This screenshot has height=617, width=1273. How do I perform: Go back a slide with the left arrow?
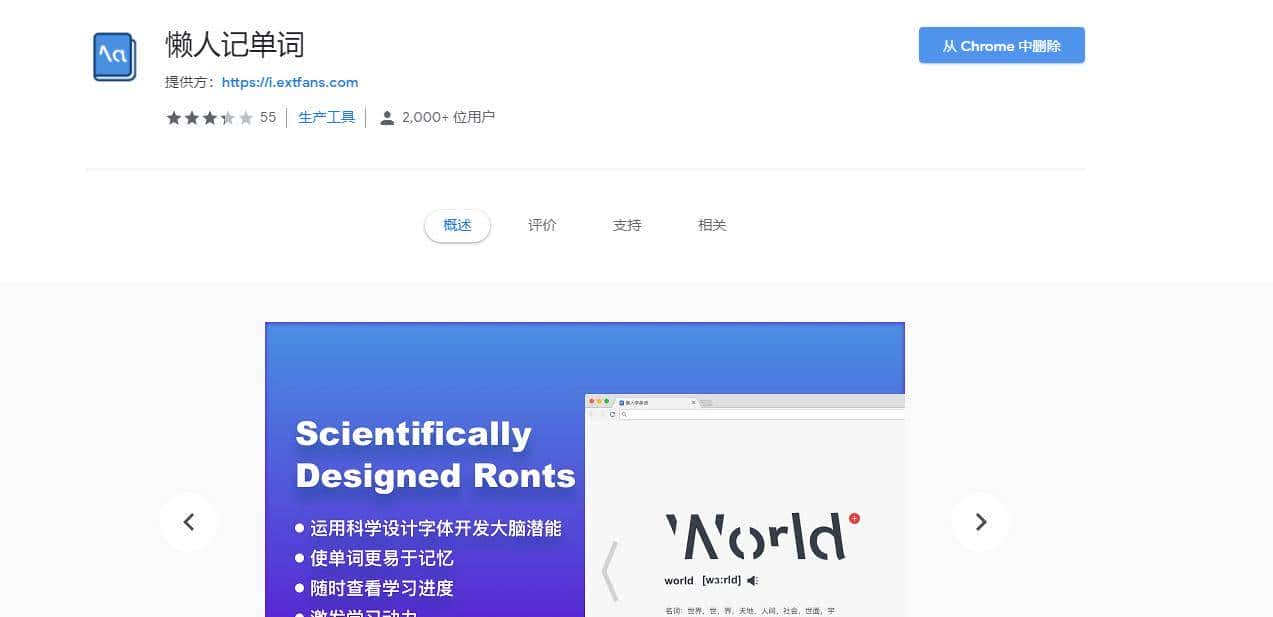click(x=189, y=521)
